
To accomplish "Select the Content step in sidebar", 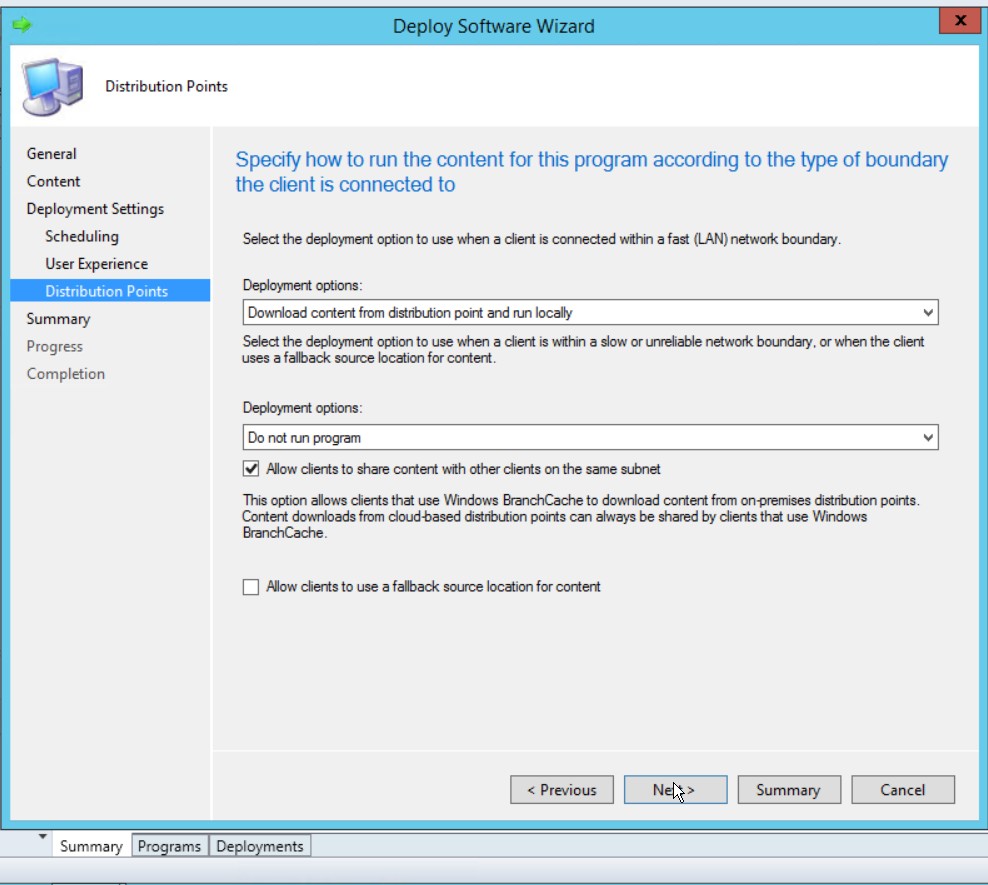I will [x=54, y=181].
